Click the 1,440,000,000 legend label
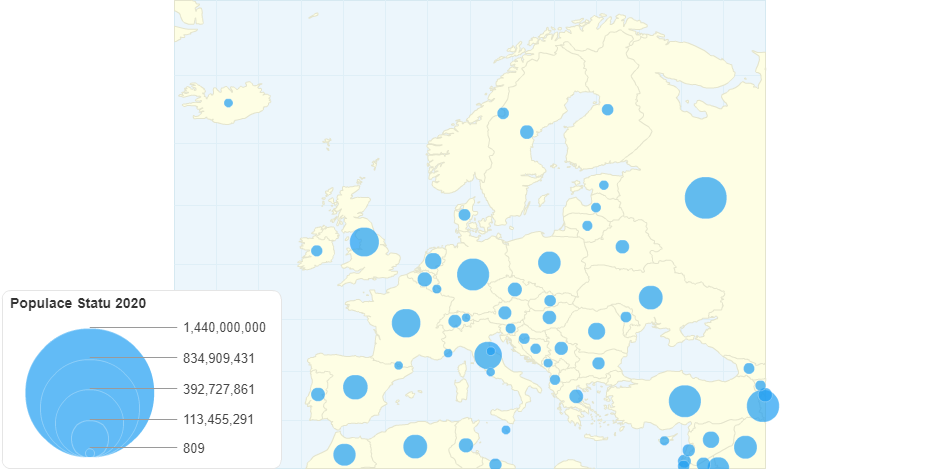 [224, 327]
